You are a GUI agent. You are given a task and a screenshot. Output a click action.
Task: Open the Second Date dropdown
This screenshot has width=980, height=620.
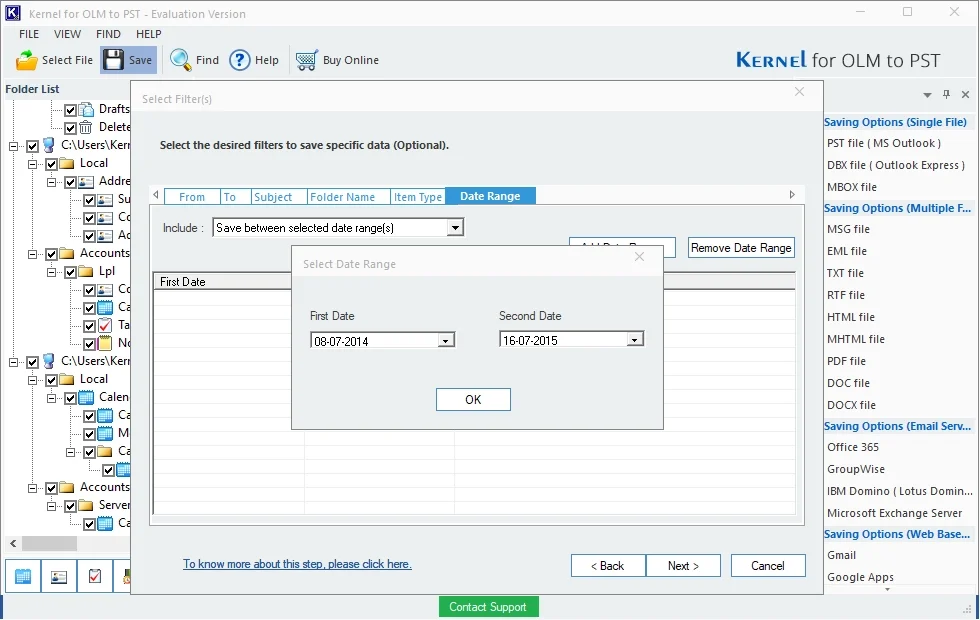[x=634, y=340]
